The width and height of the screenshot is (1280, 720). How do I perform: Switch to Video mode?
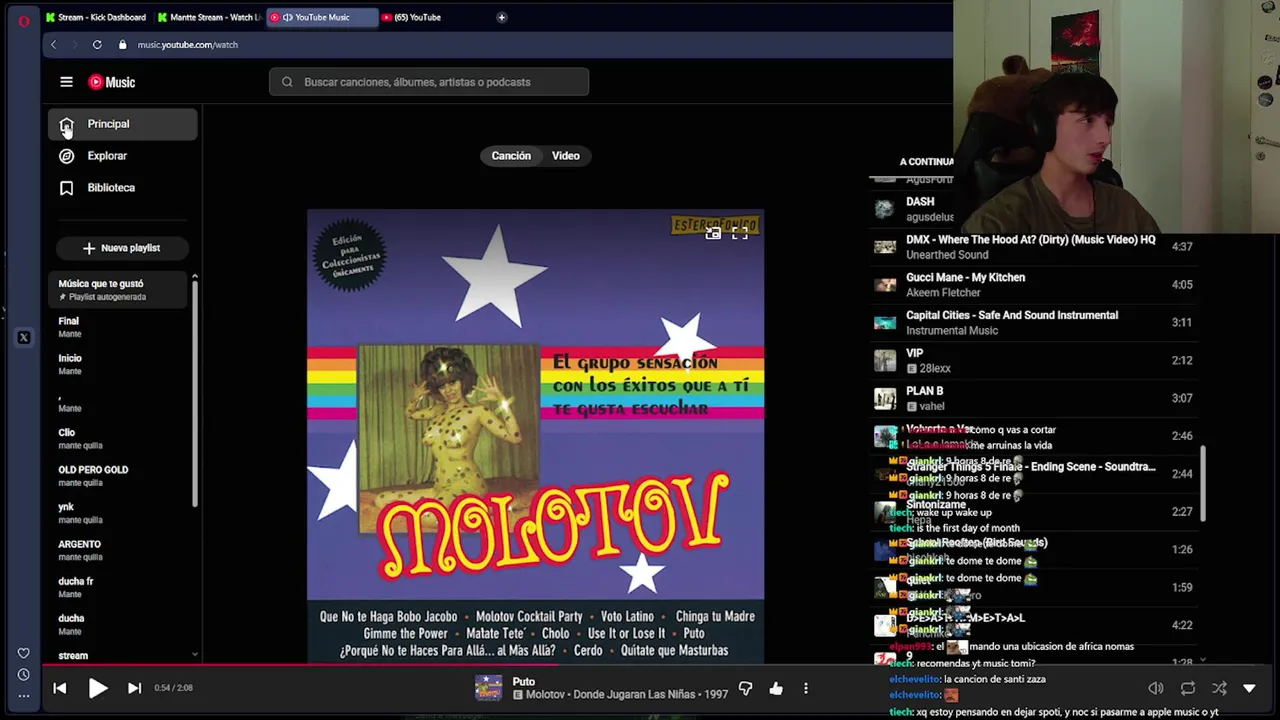point(566,156)
